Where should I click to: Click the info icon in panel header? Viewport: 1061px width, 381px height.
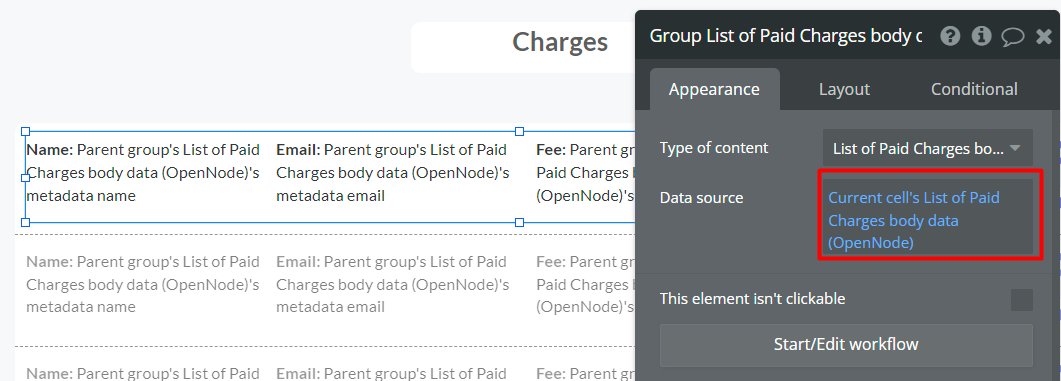click(981, 36)
